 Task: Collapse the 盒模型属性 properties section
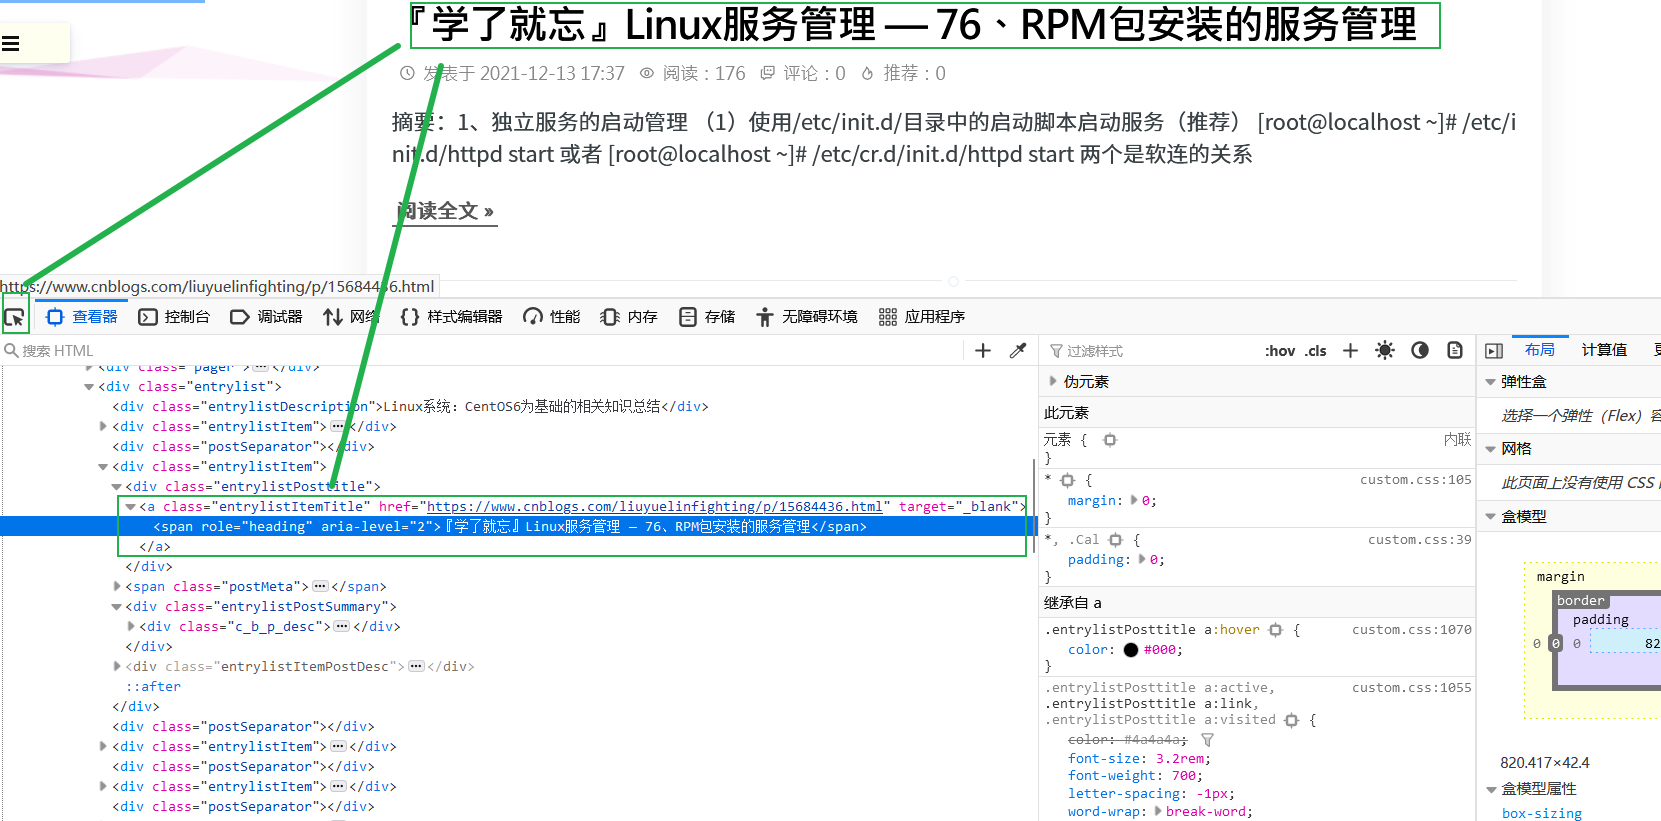tap(1490, 789)
